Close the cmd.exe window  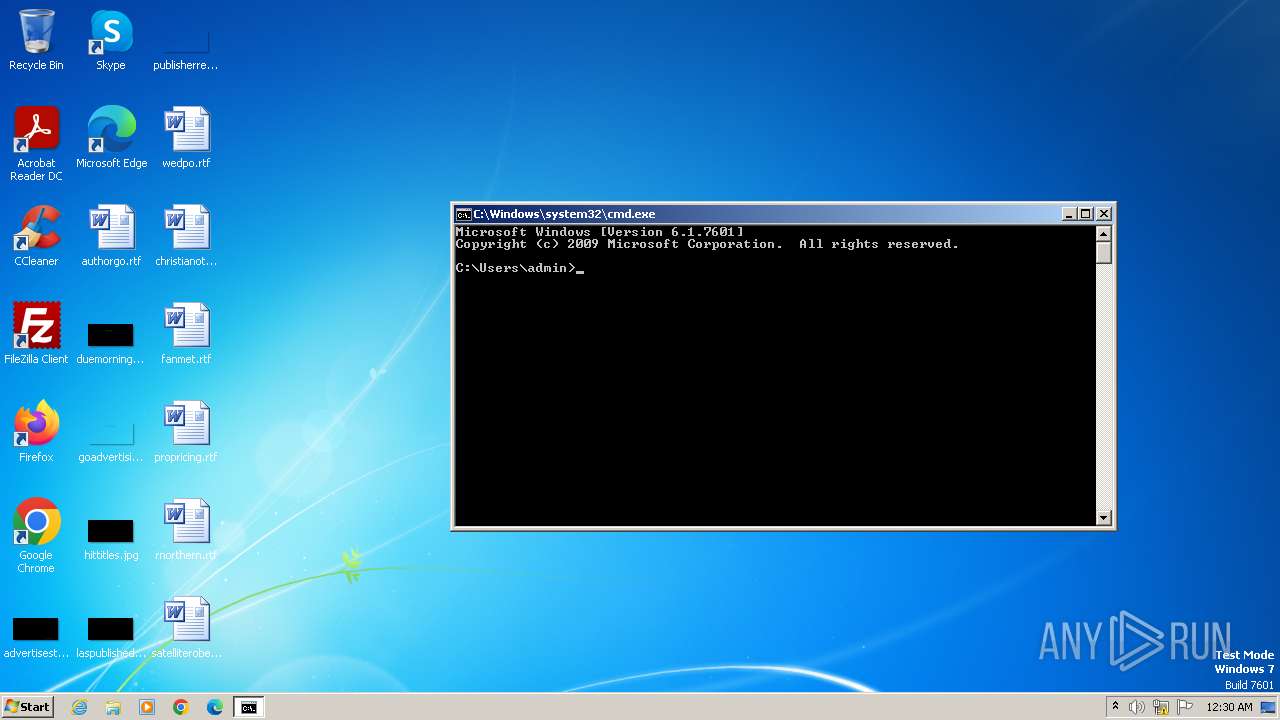[1104, 214]
